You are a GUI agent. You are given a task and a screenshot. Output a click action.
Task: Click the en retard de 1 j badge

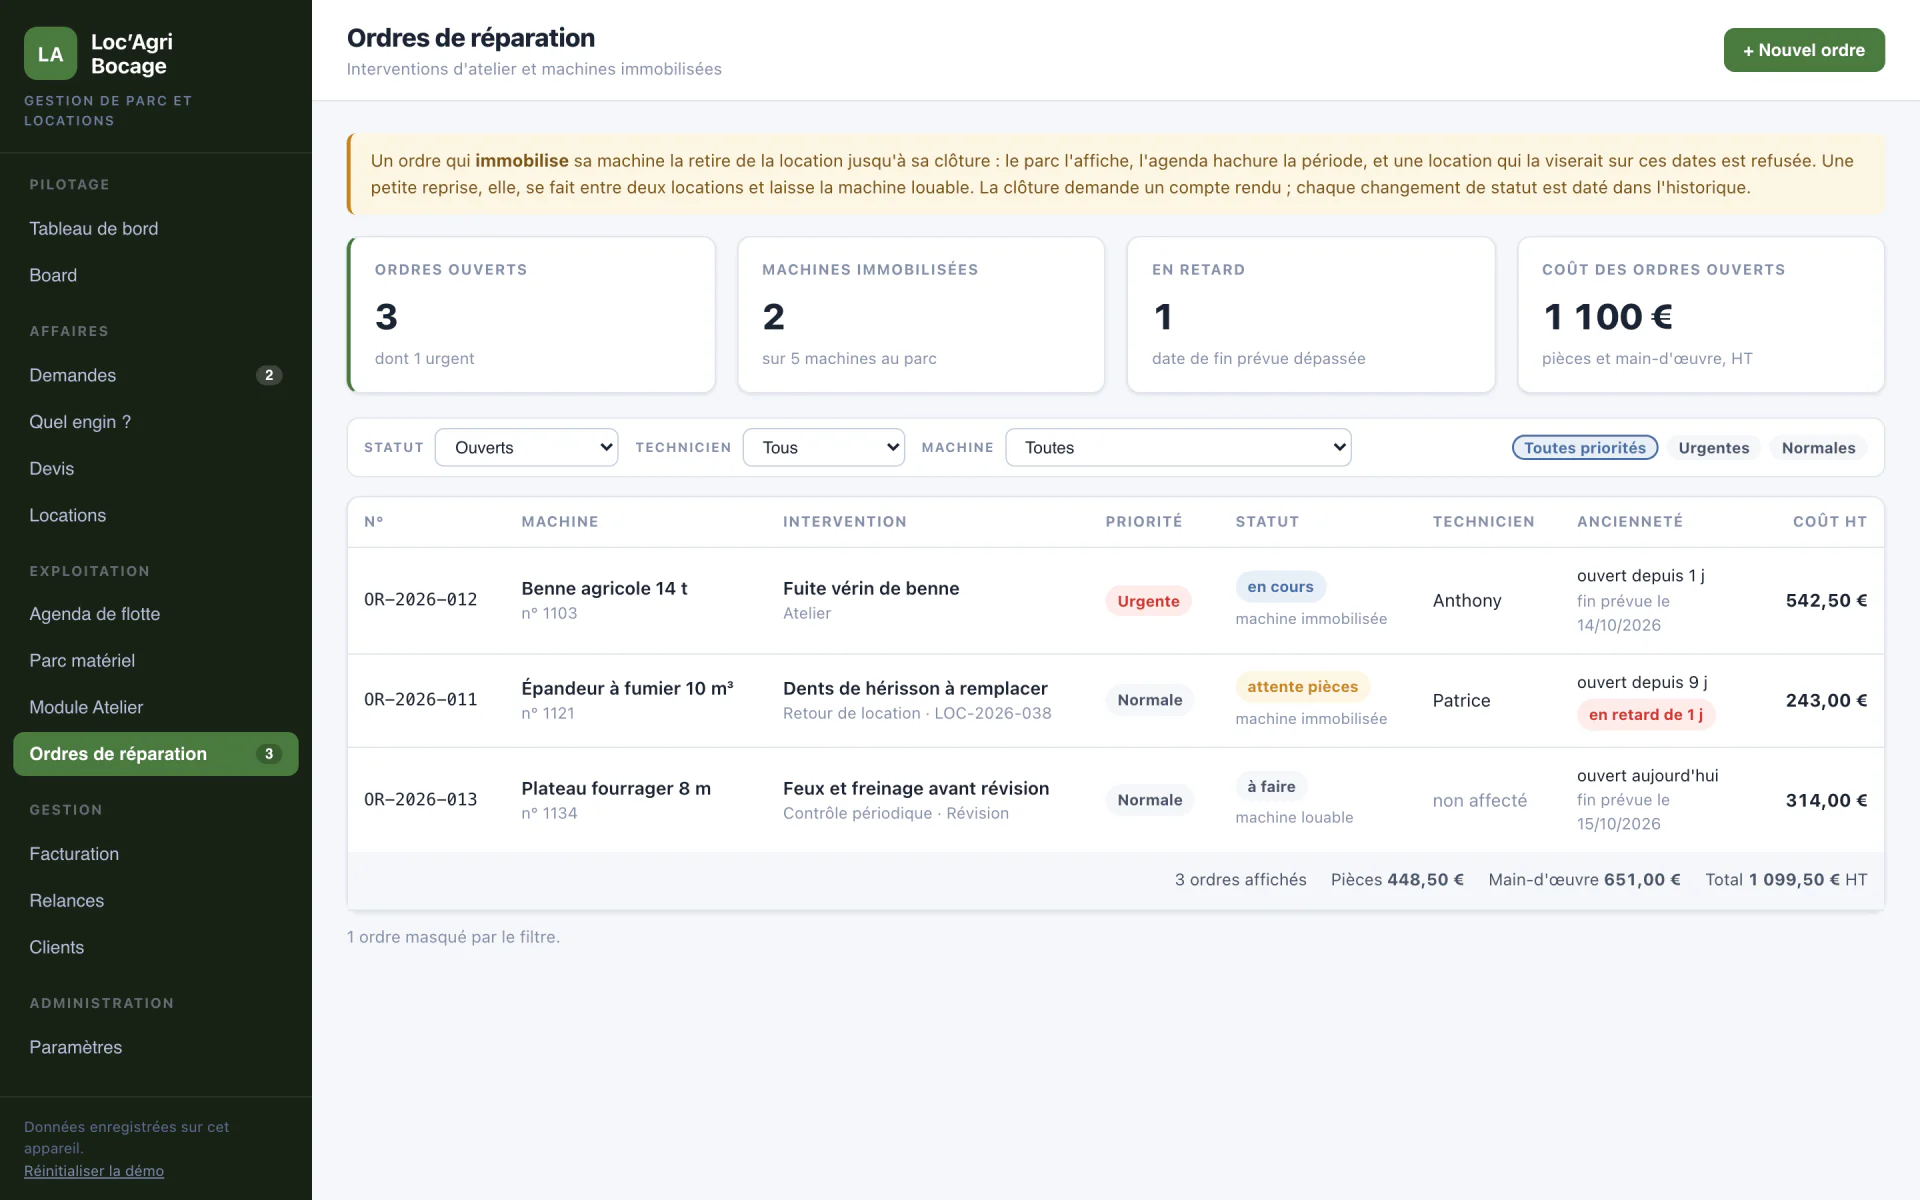[x=1646, y=714]
